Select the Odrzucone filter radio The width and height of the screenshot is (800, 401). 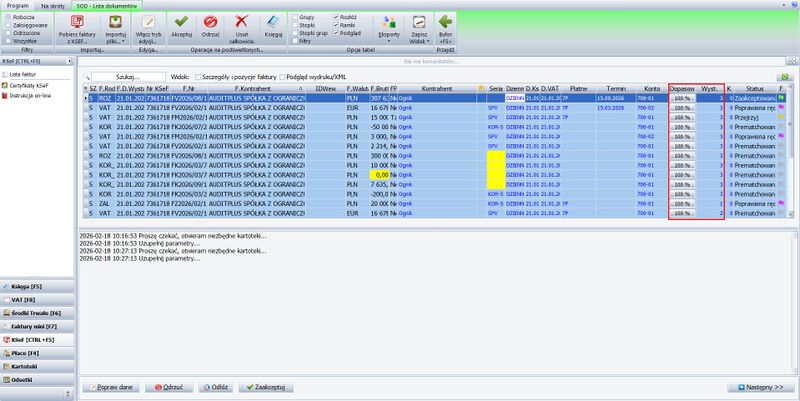pyautogui.click(x=8, y=33)
